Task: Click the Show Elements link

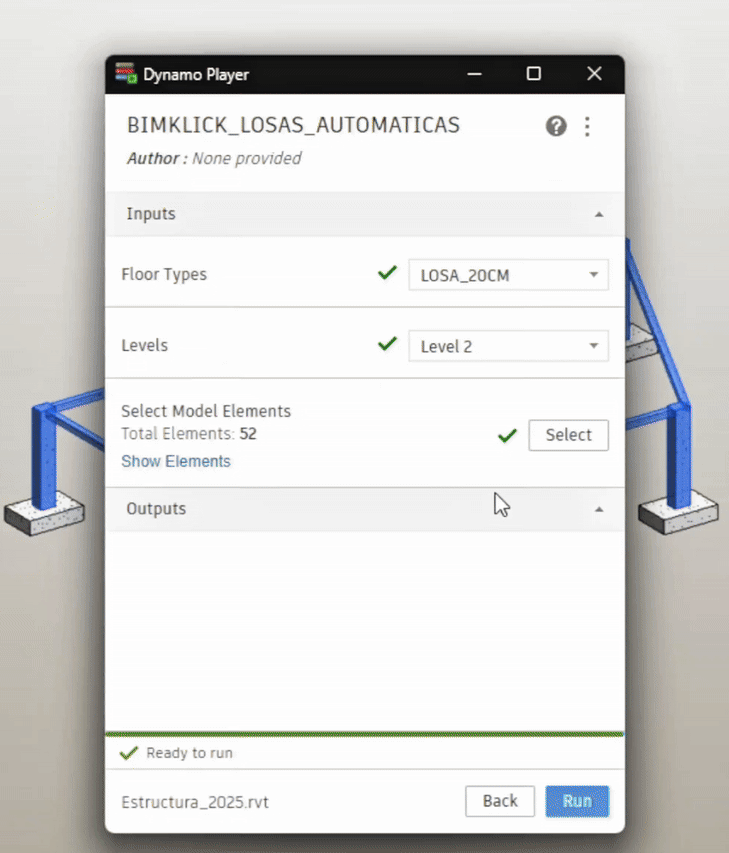Action: pos(176,461)
